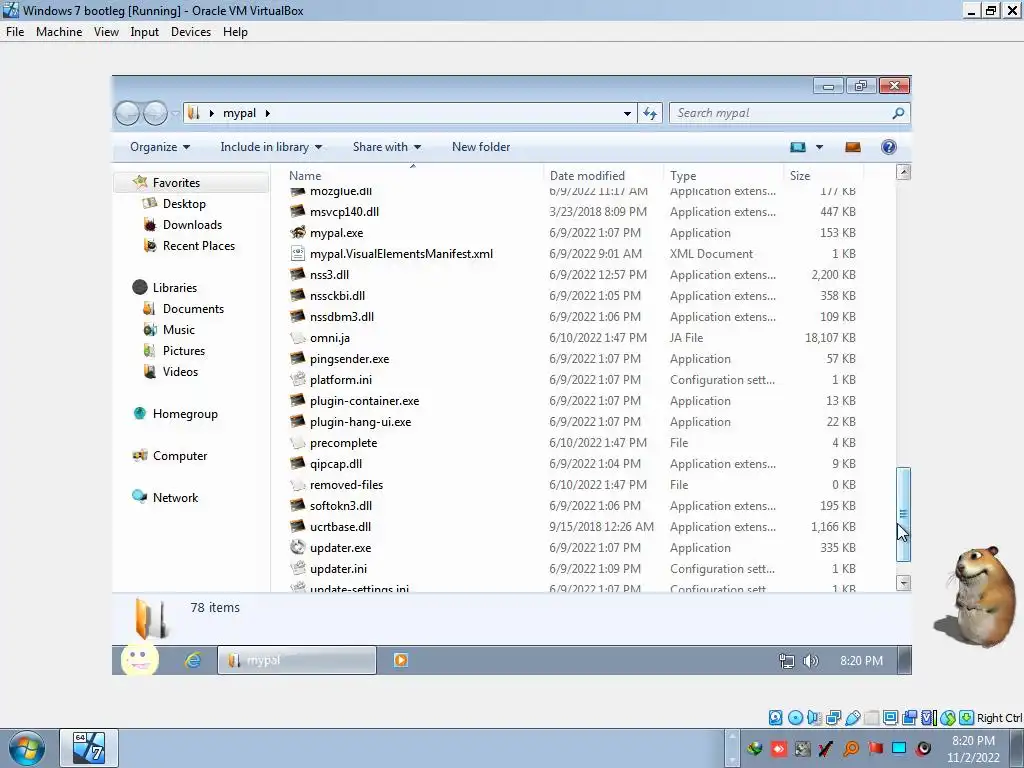Click the guest network tray icon

(787, 661)
